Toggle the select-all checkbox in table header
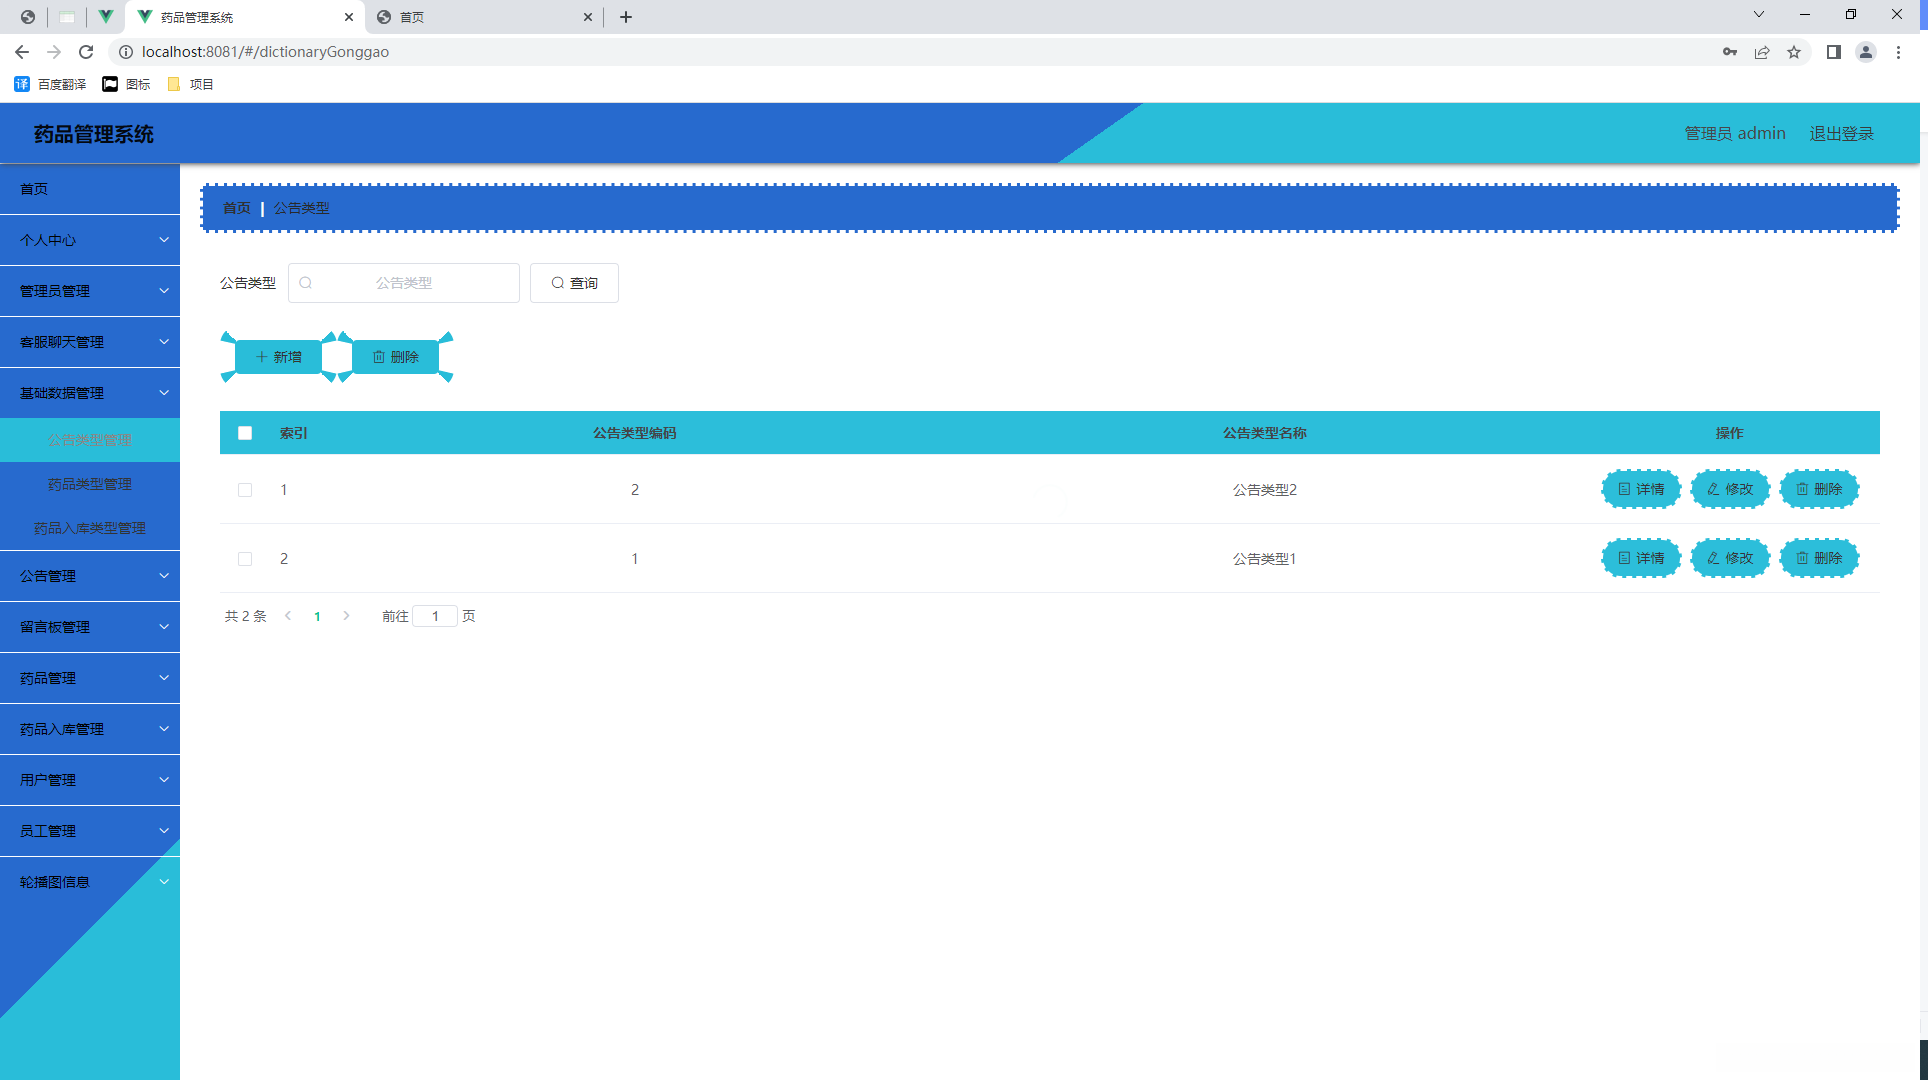This screenshot has width=1928, height=1080. coord(245,433)
